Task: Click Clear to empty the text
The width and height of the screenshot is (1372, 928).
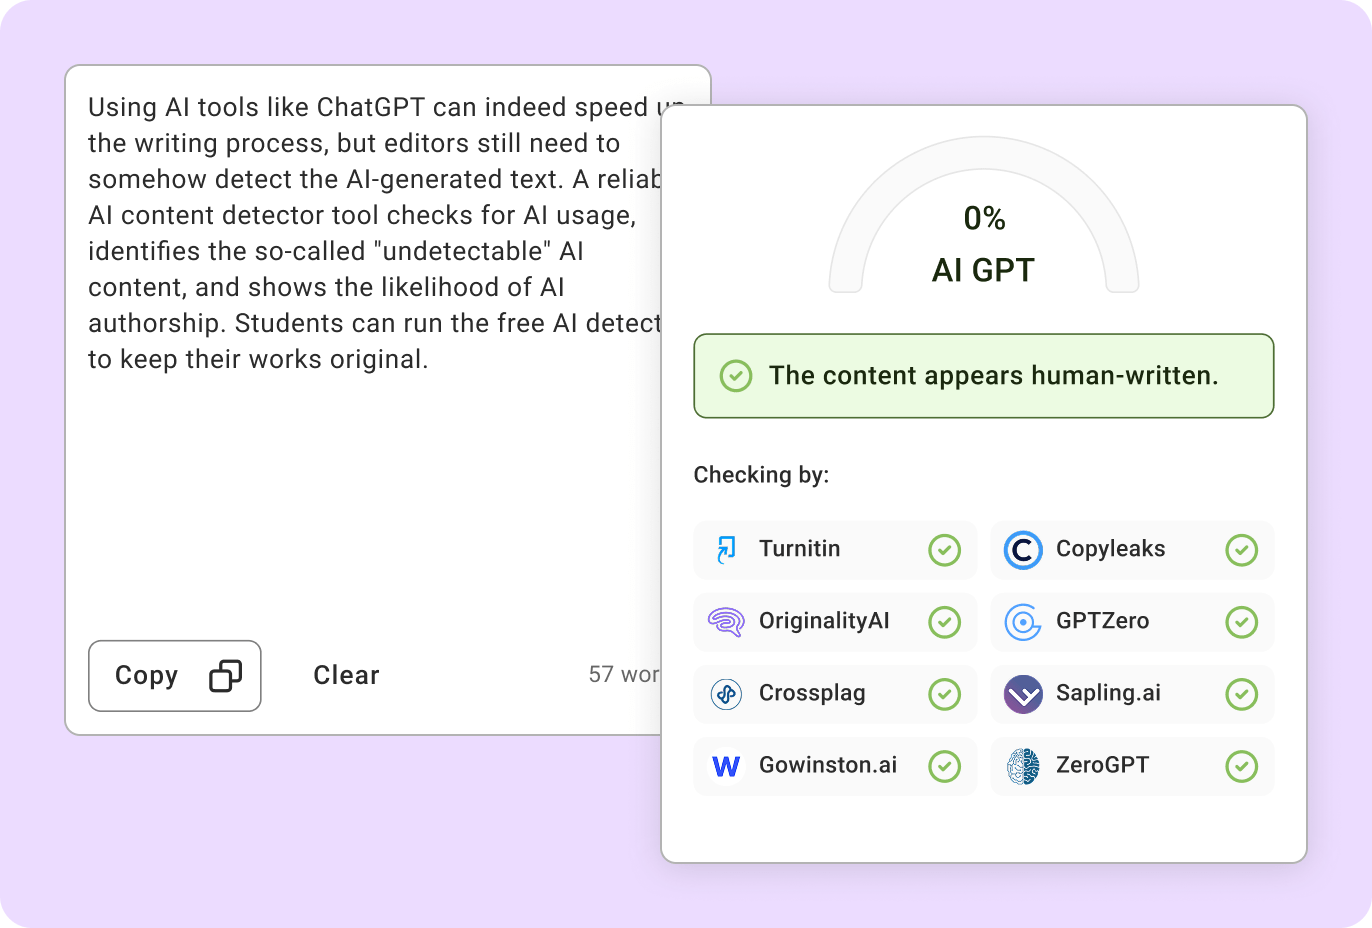Action: 346,675
